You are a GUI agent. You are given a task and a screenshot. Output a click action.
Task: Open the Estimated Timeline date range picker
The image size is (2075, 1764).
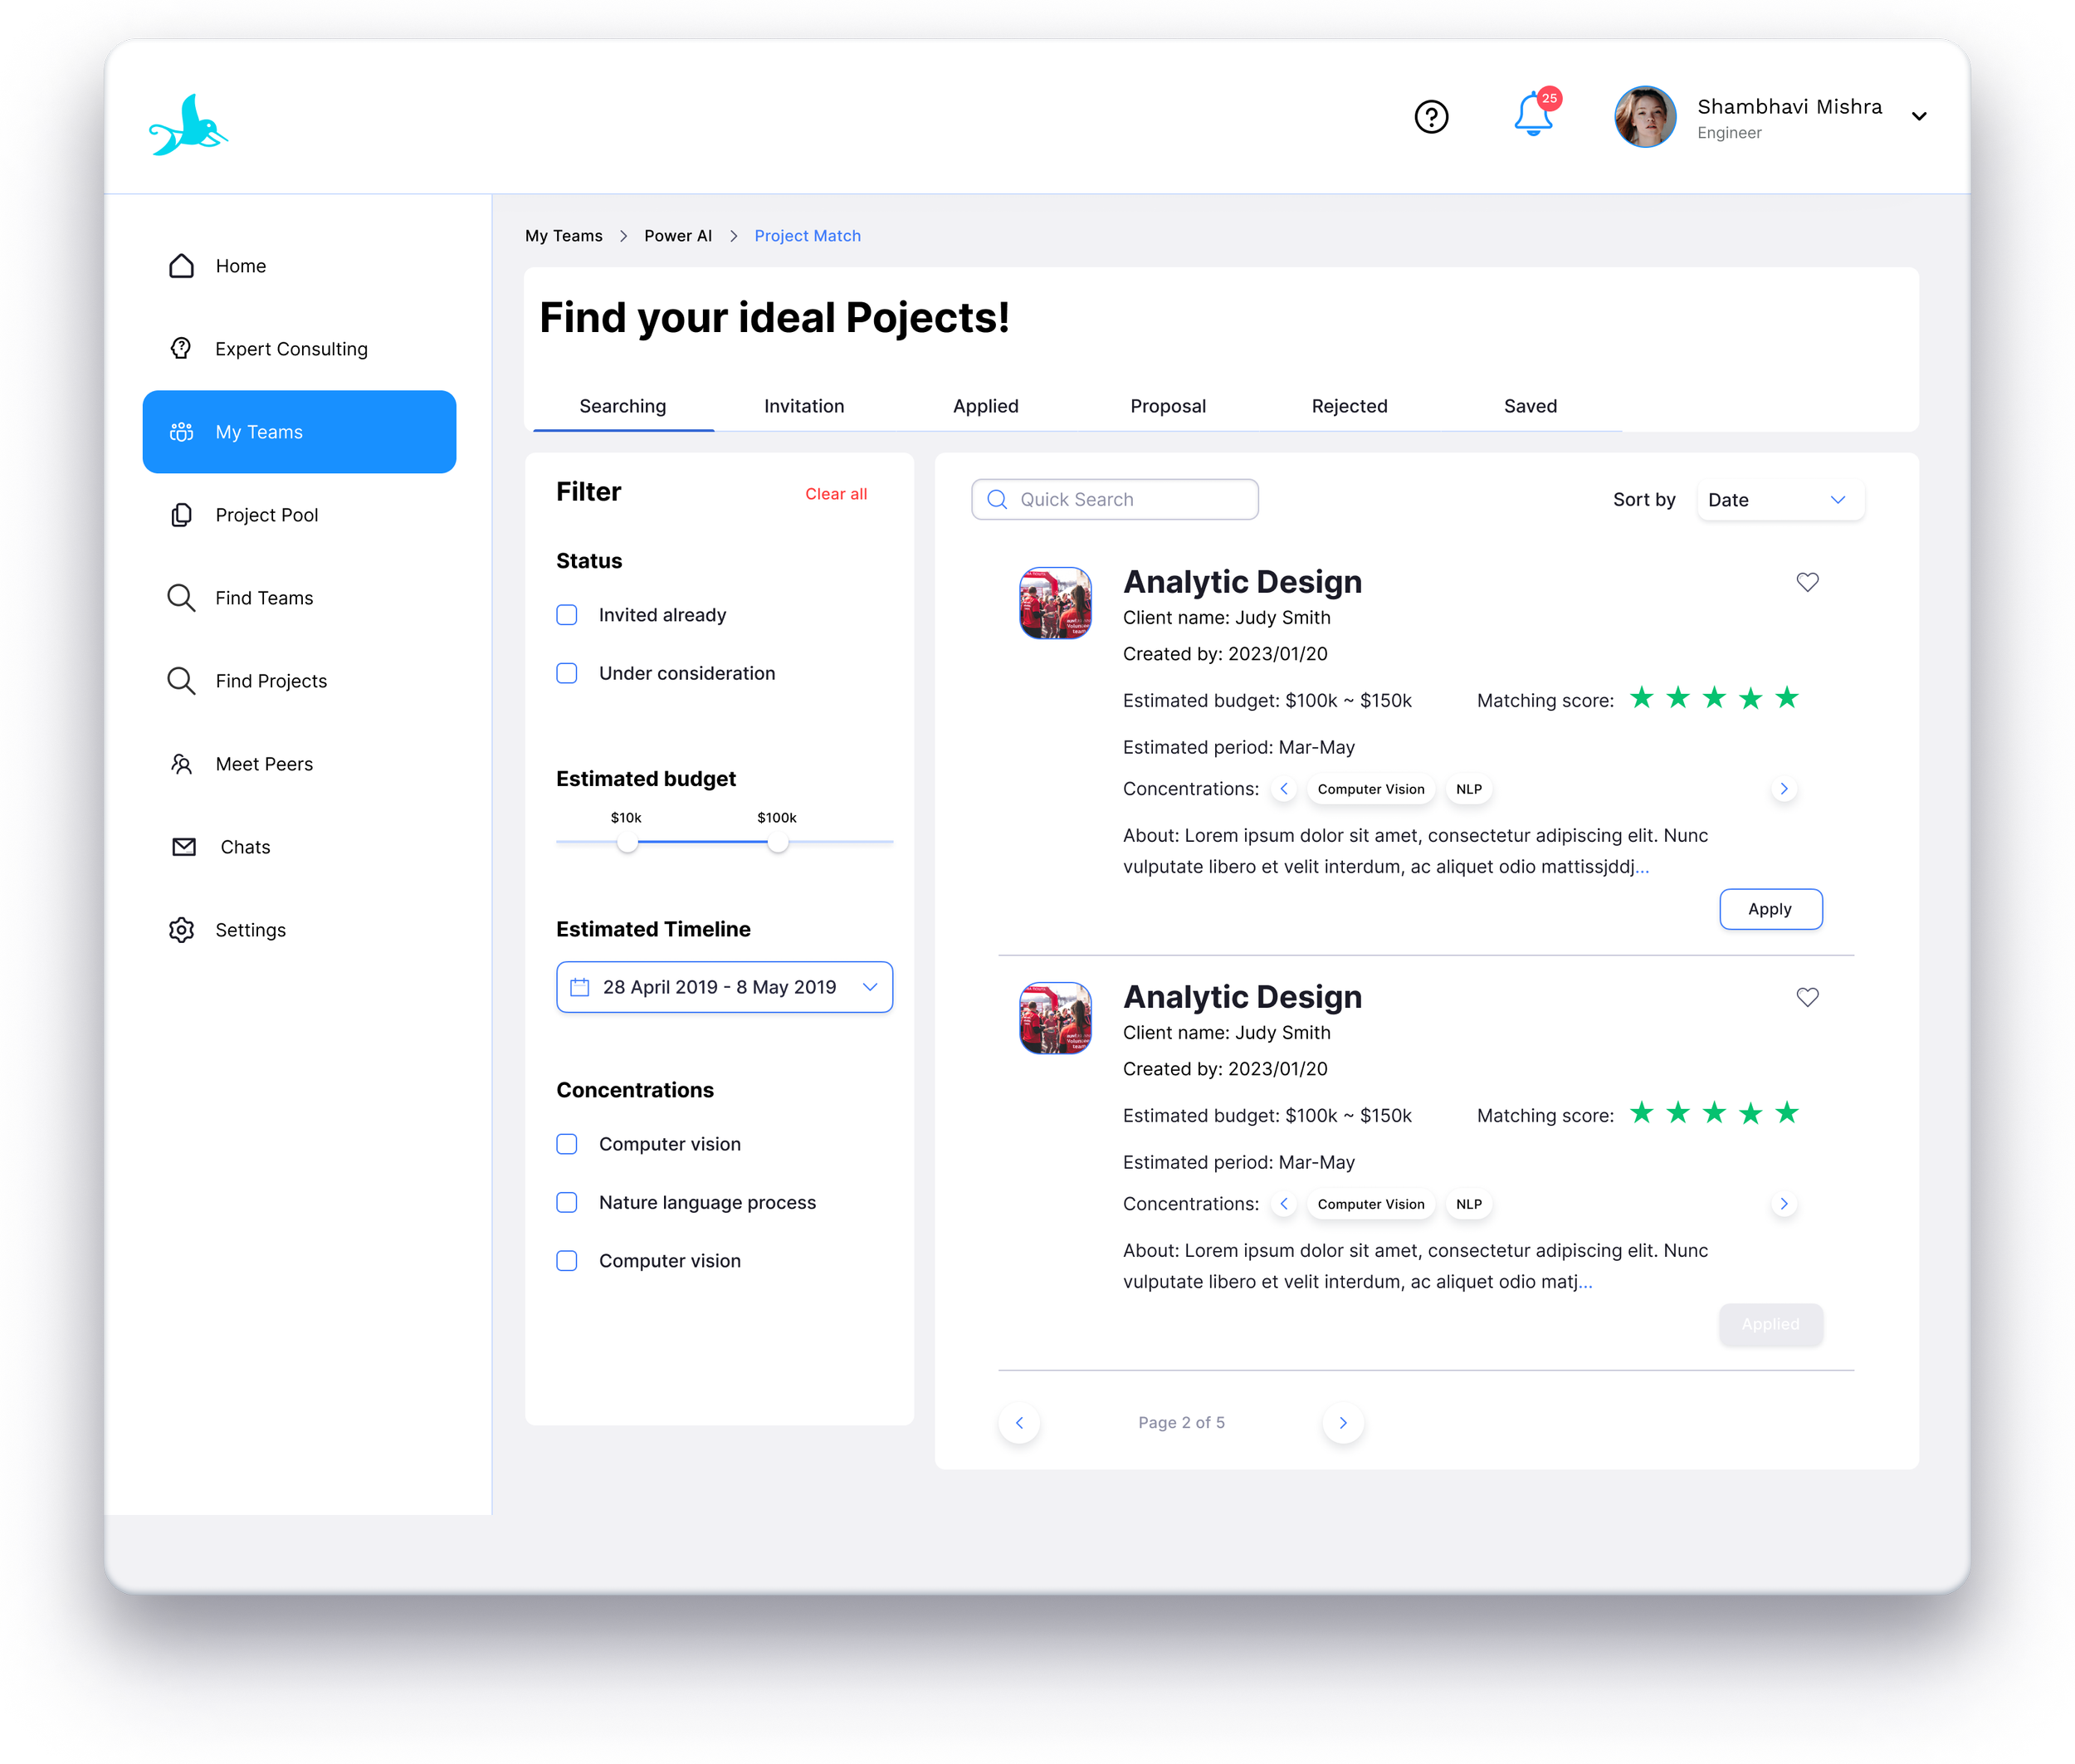pyautogui.click(x=724, y=987)
